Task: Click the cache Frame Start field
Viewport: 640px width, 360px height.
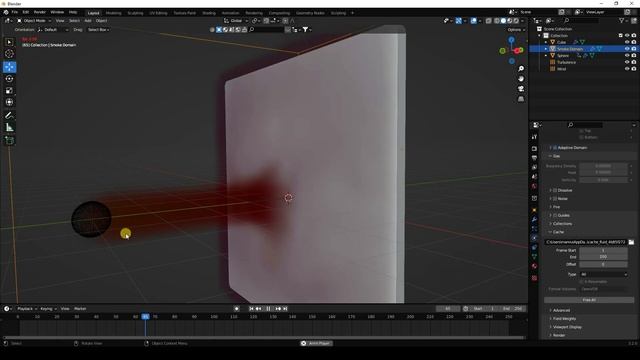Action: point(603,250)
